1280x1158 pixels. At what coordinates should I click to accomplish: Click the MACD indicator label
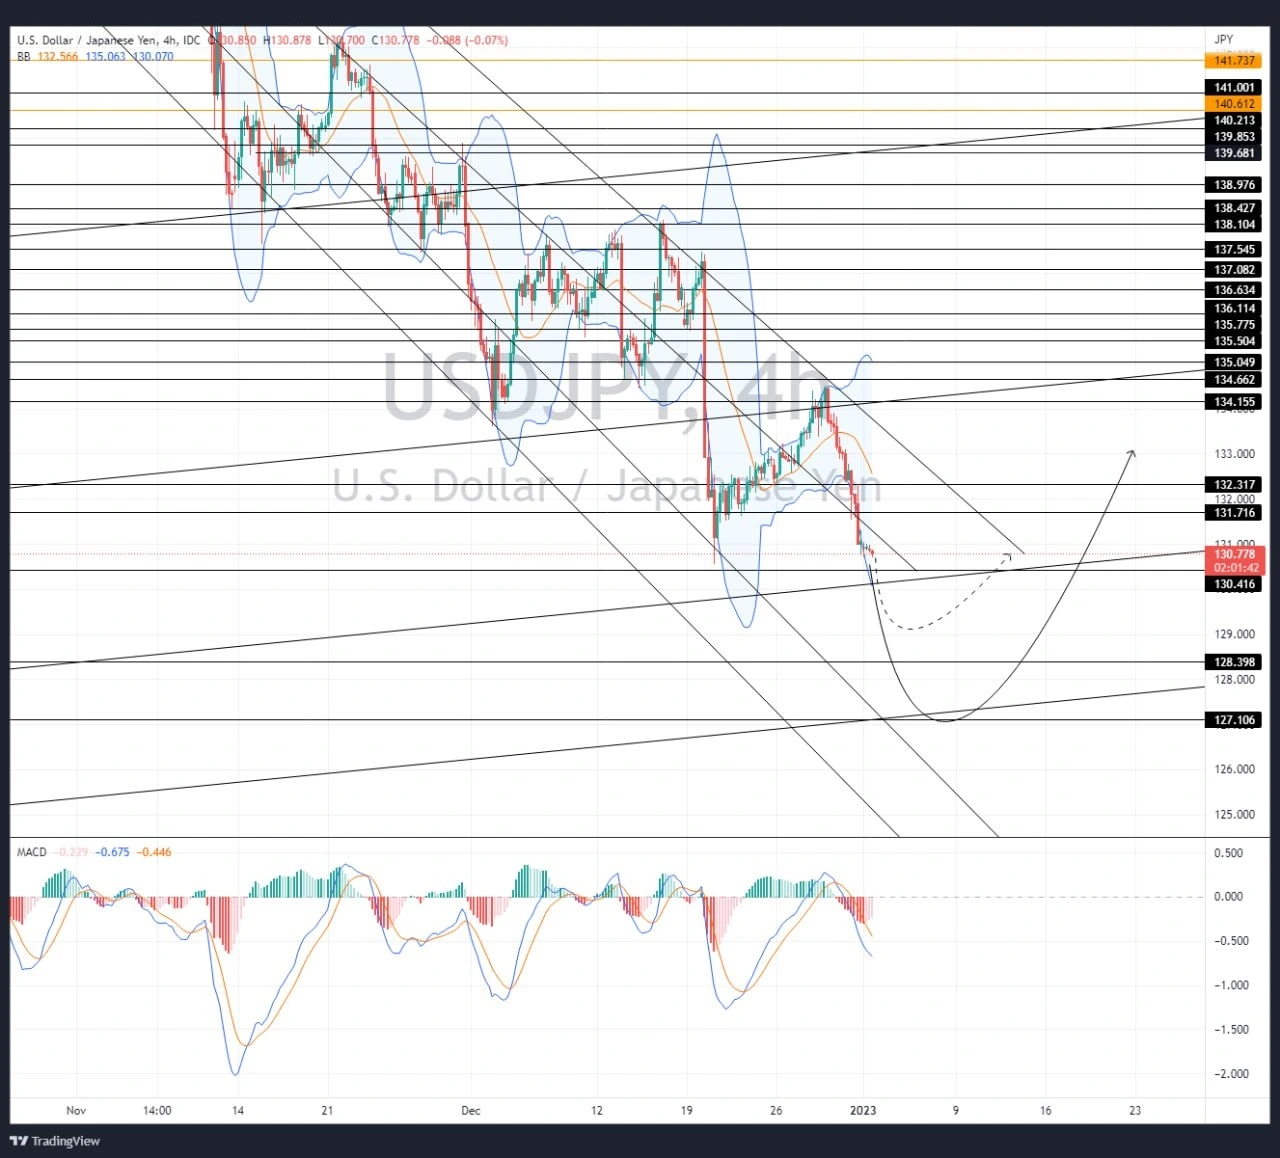[32, 852]
